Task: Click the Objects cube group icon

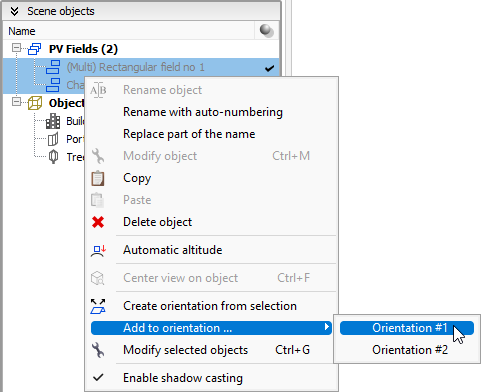Action: click(35, 103)
